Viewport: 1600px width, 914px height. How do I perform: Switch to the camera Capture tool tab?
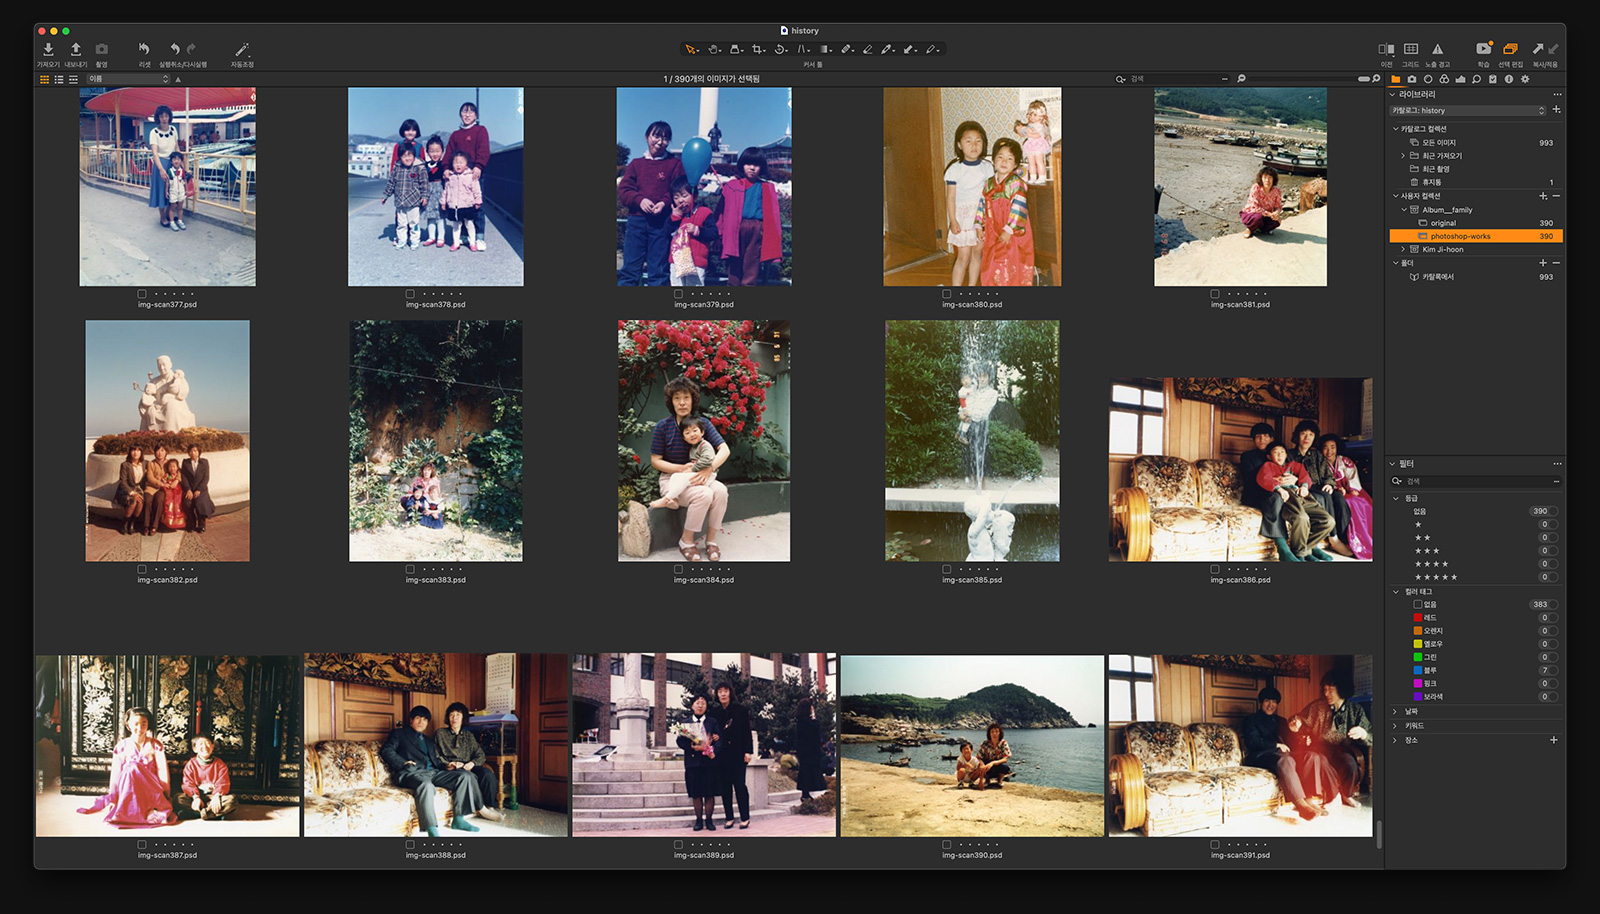1411,79
